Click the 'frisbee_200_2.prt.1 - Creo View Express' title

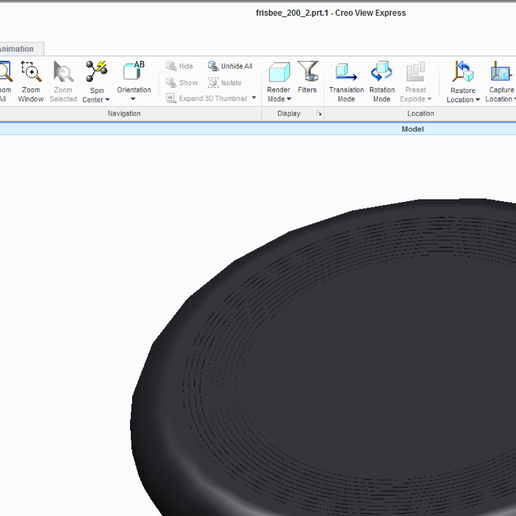click(331, 13)
